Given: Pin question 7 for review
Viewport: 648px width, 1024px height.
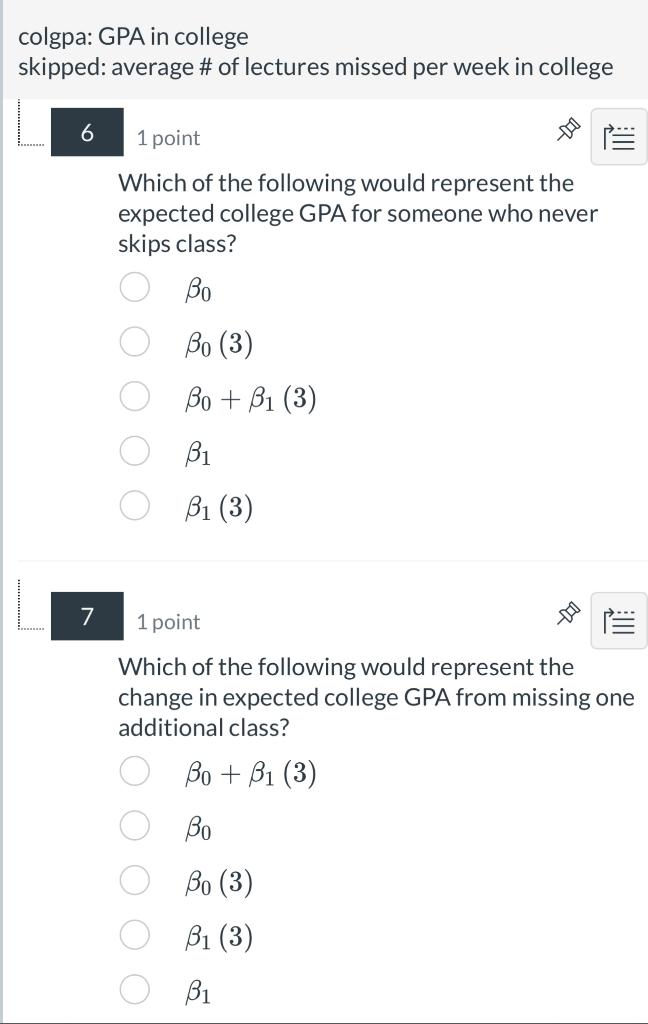Looking at the screenshot, I should point(569,613).
